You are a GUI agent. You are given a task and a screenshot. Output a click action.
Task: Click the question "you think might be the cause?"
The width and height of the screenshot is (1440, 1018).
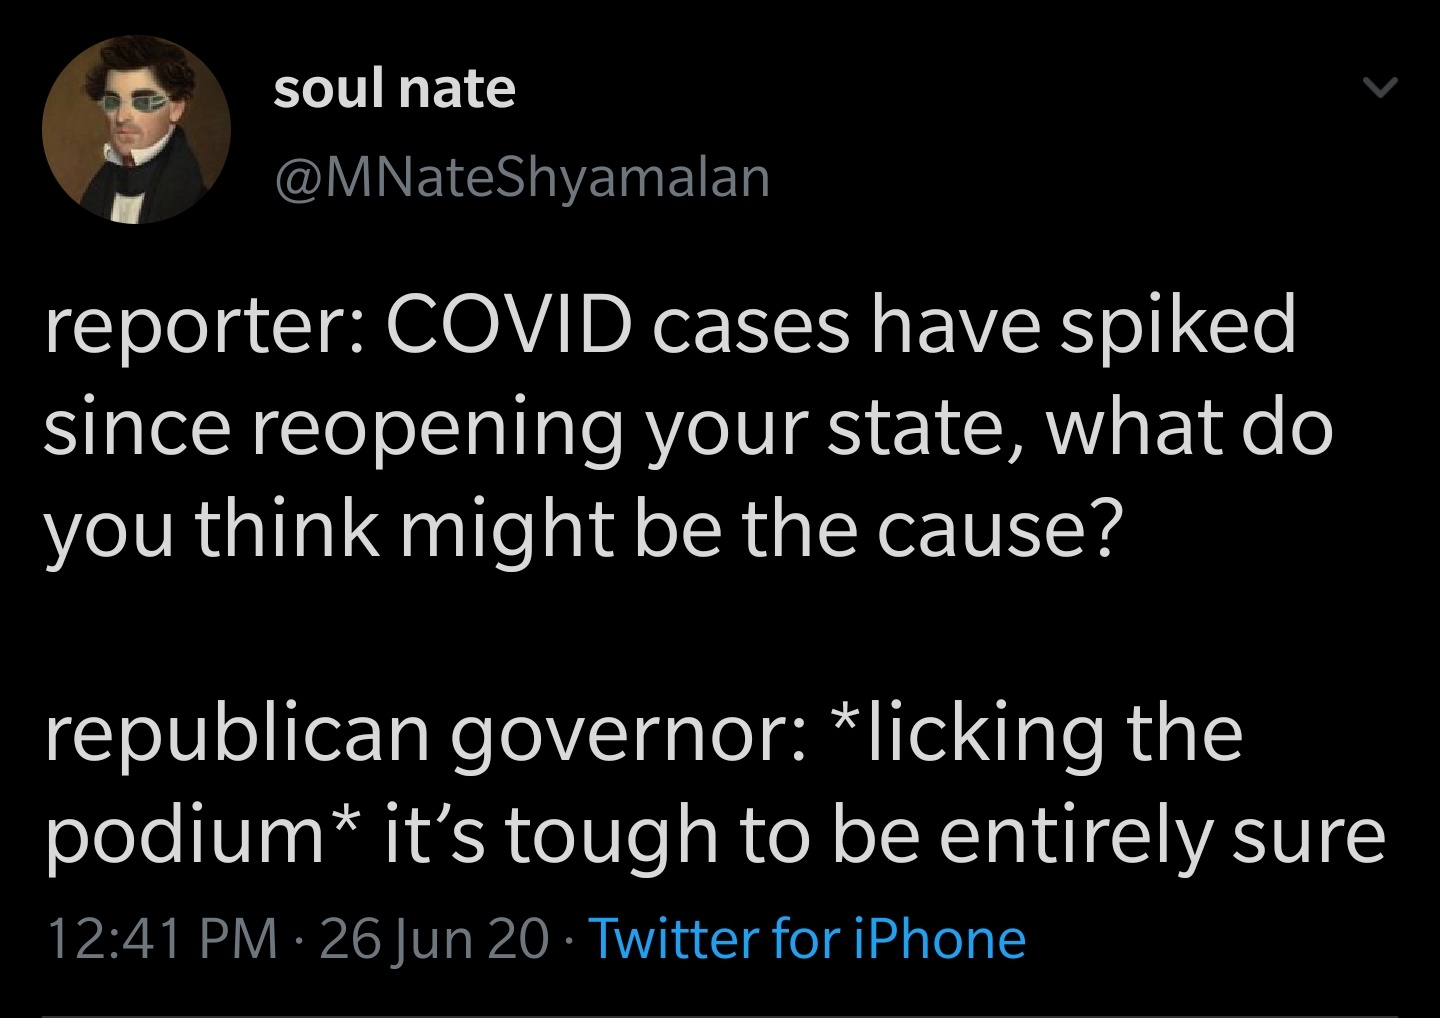click(x=580, y=528)
